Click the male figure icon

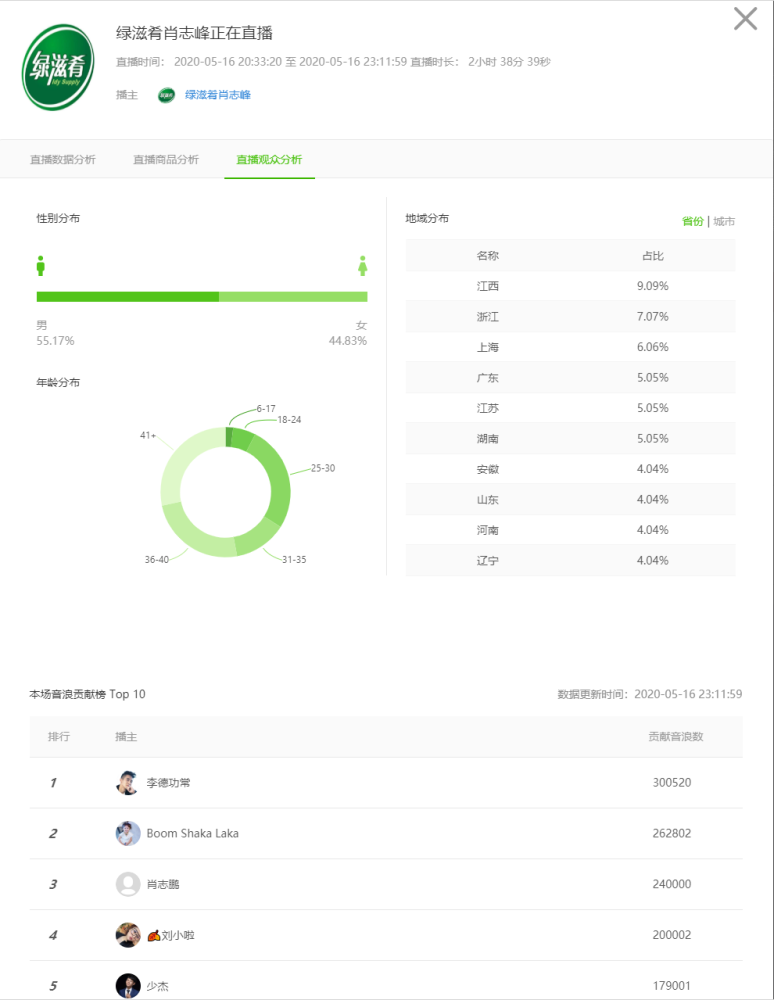point(41,266)
